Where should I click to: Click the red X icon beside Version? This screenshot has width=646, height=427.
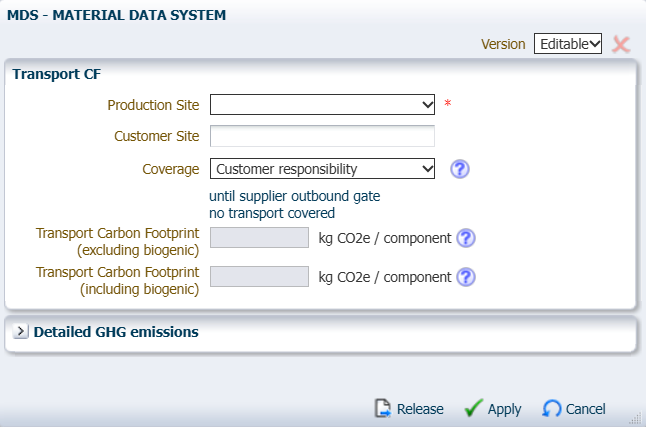[x=621, y=44]
